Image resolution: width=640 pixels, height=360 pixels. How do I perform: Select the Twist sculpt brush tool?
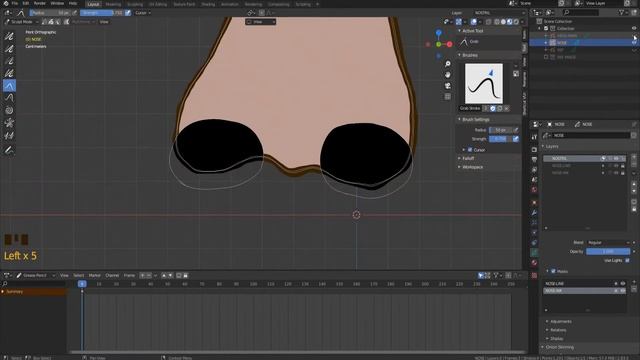(x=9, y=110)
